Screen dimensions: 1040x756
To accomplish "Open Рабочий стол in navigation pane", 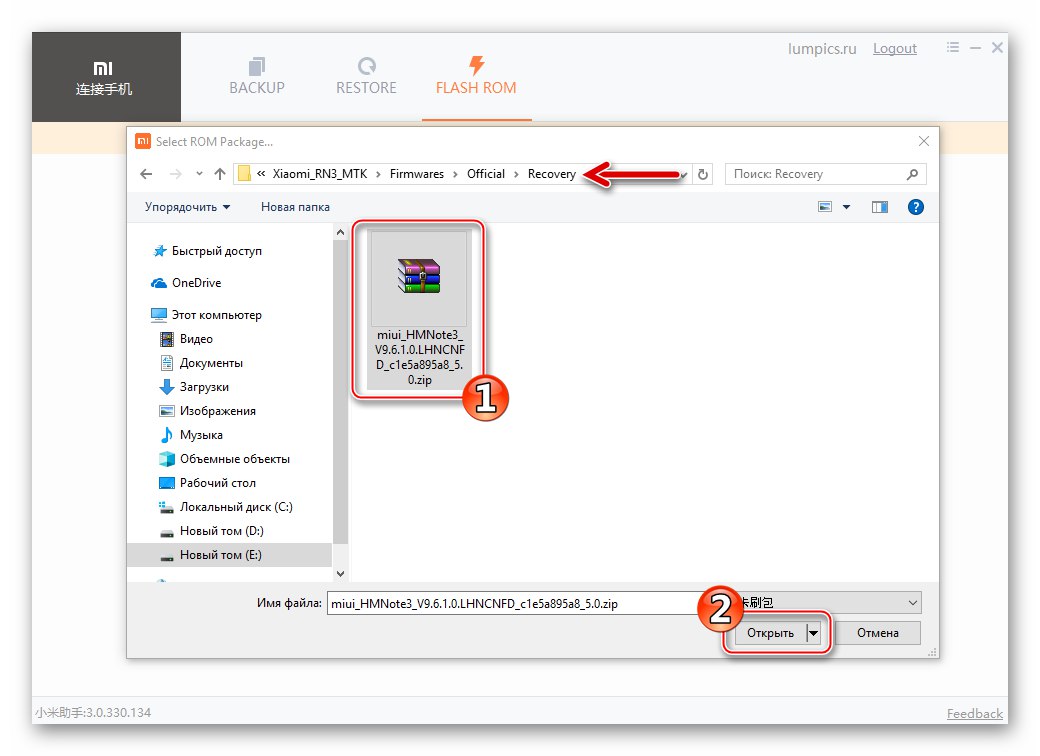I will point(218,482).
